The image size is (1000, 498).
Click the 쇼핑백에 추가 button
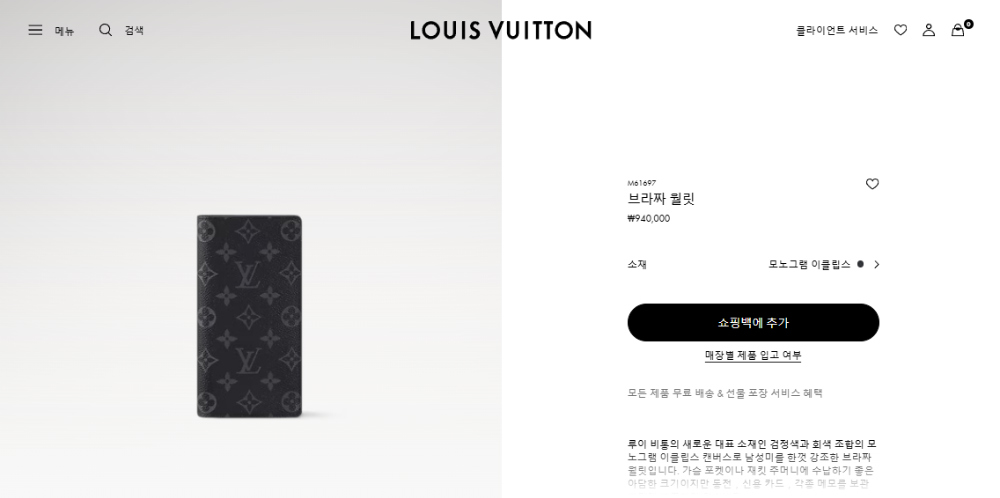pyautogui.click(x=753, y=323)
